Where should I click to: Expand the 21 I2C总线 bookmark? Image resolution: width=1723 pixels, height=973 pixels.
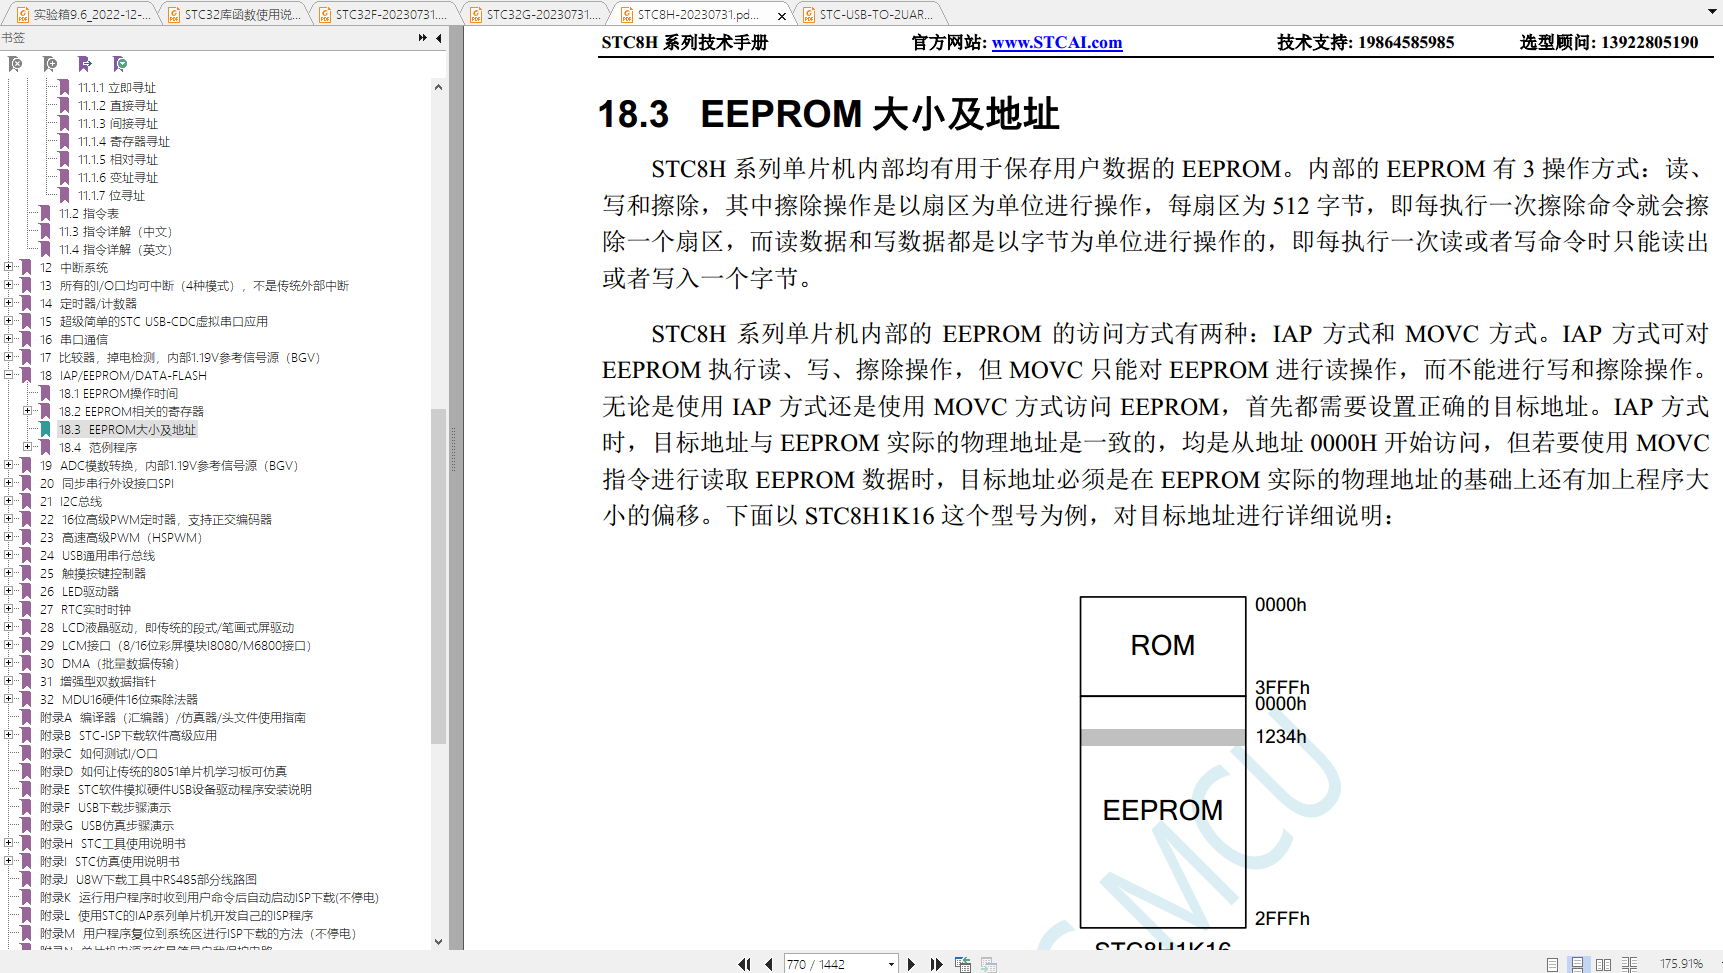pos(9,502)
